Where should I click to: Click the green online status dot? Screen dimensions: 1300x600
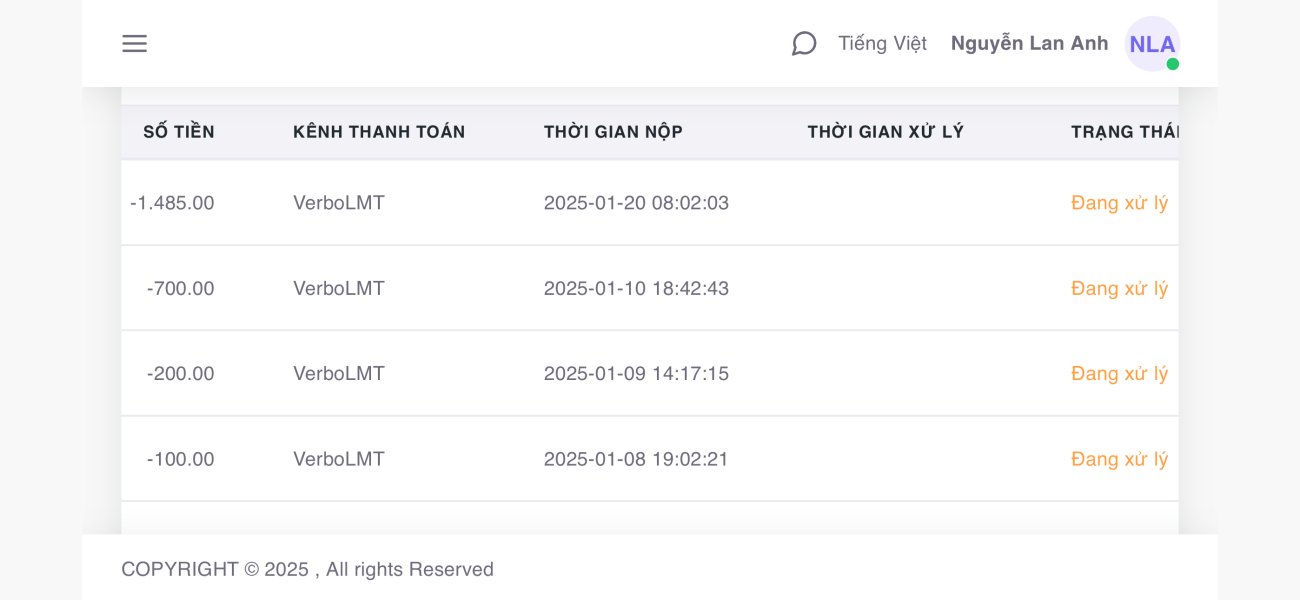click(x=1172, y=64)
